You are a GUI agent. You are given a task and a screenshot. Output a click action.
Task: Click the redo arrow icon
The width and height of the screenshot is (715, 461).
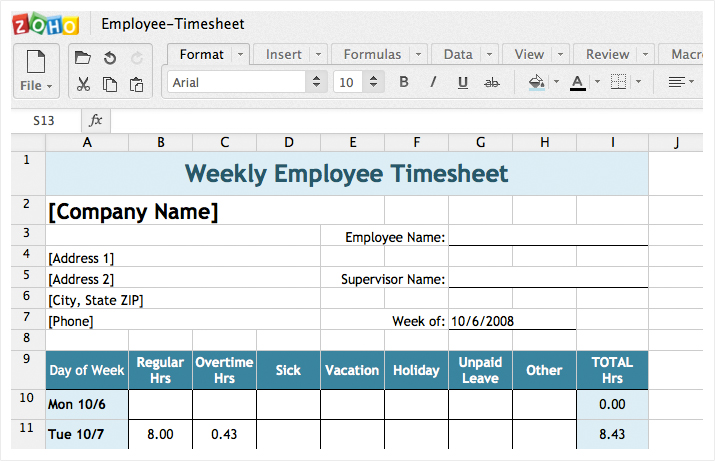coord(137,58)
